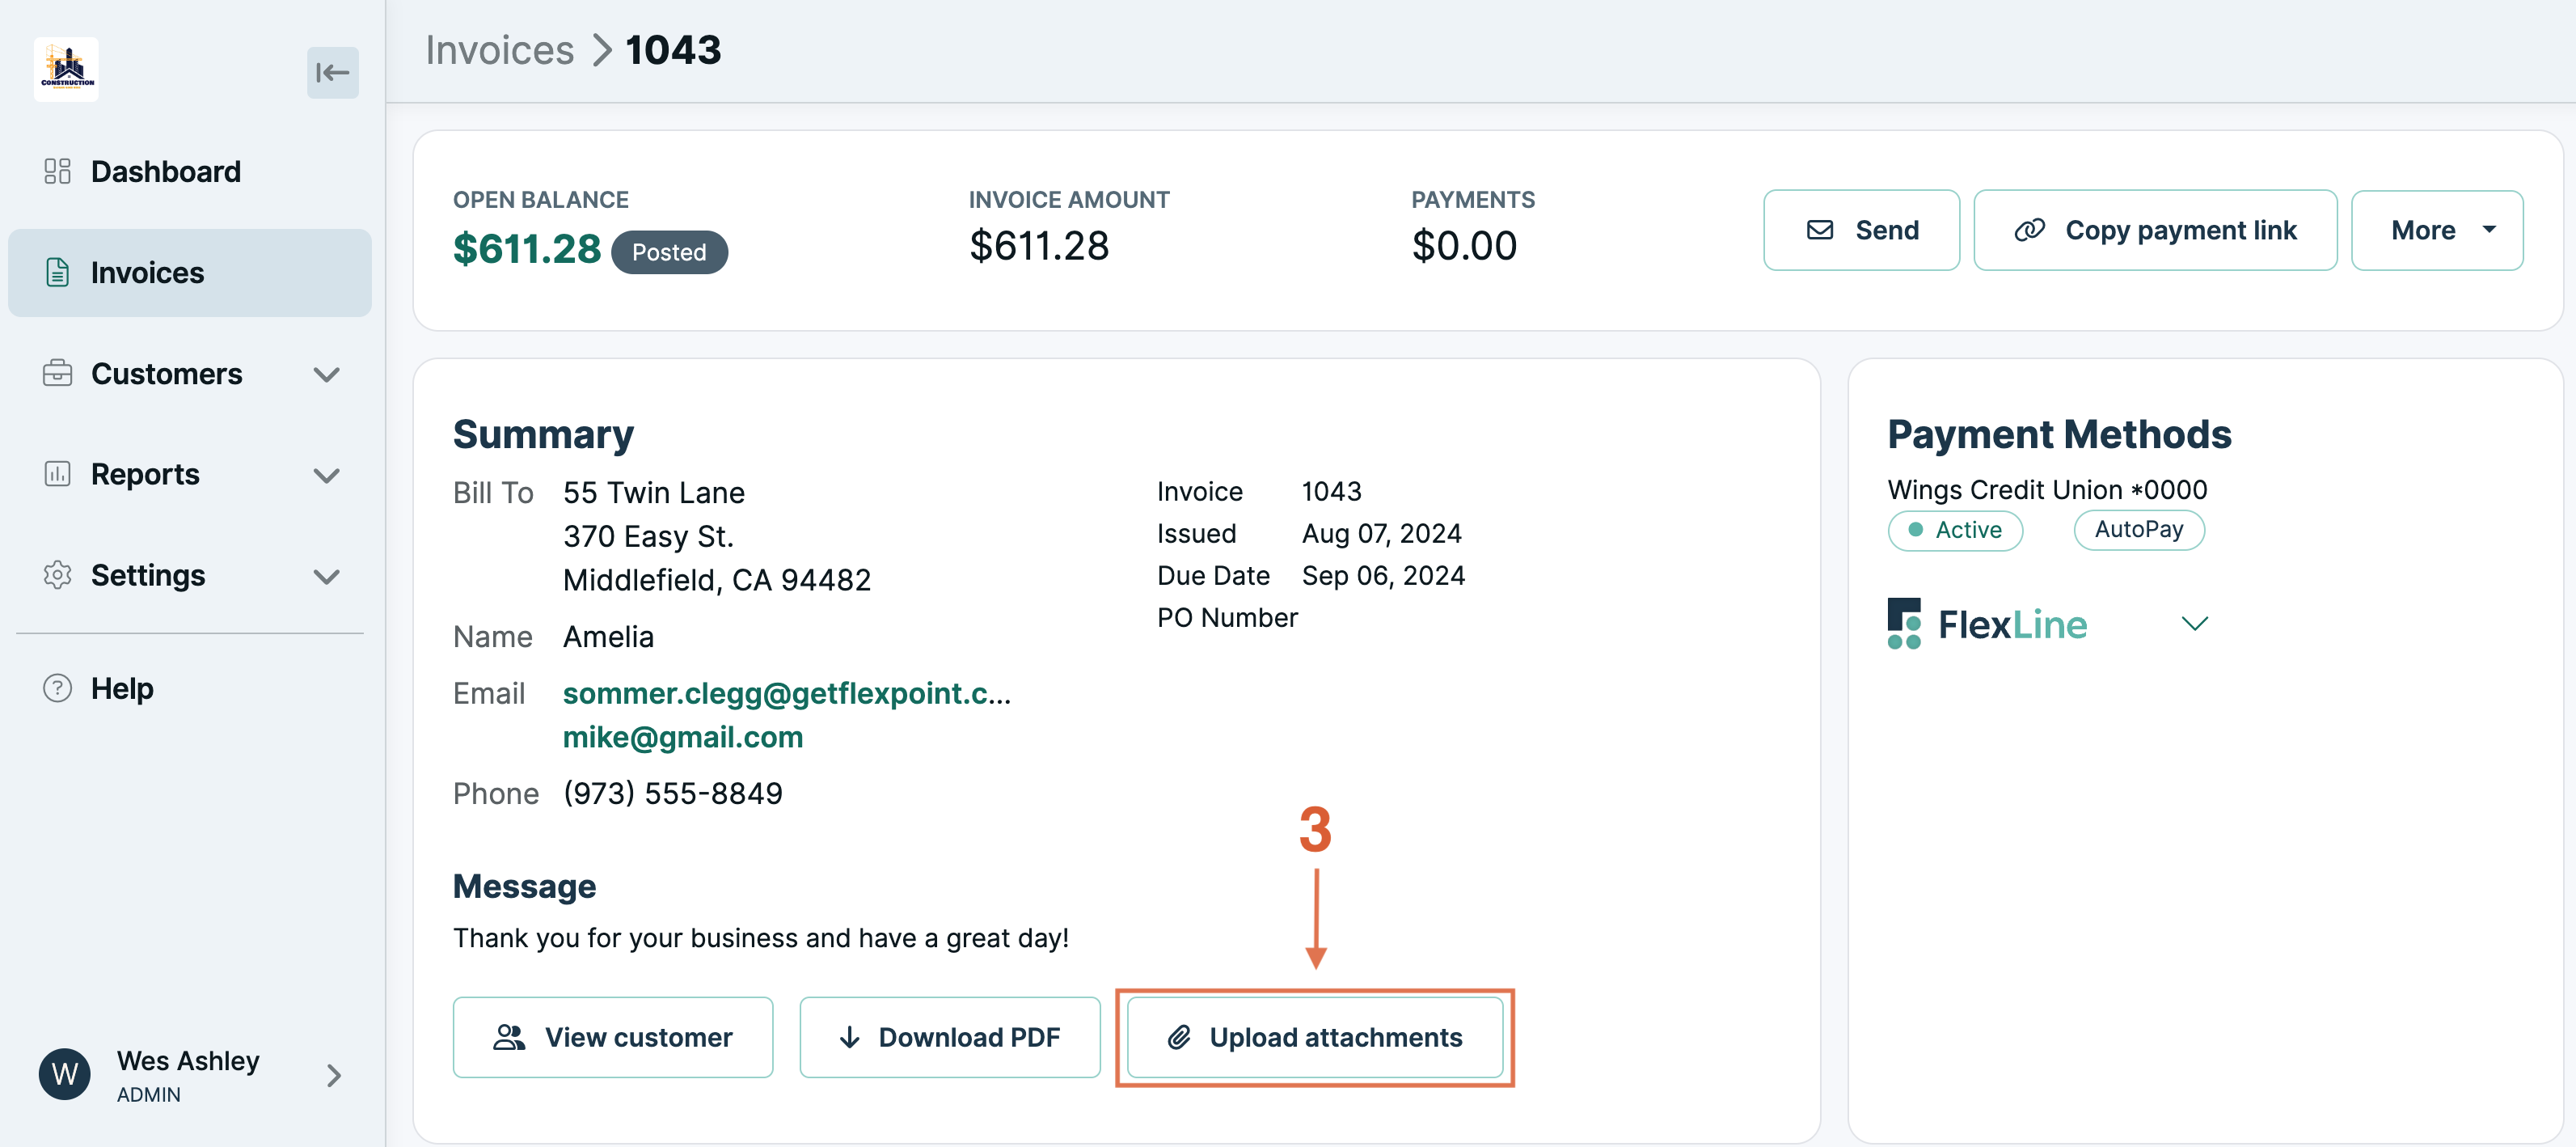Open the Settings menu item
This screenshot has height=1147, width=2576.
point(148,575)
